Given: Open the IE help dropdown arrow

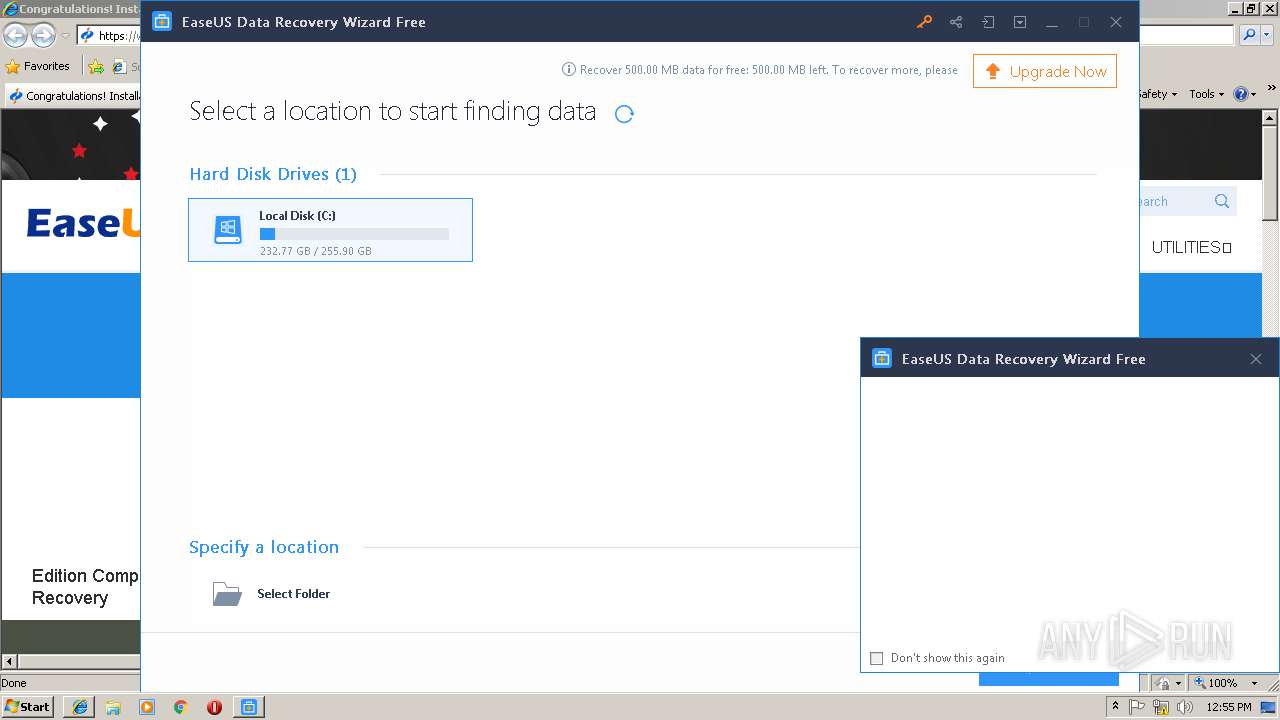Looking at the screenshot, I should (1254, 94).
